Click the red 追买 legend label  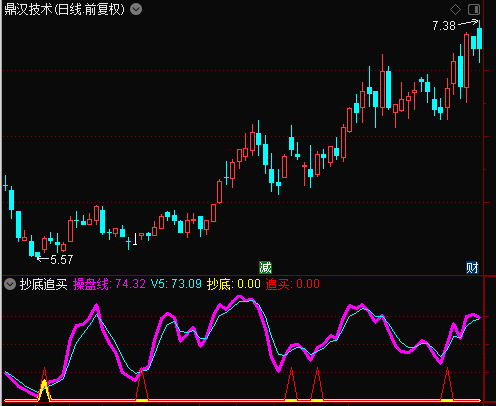tap(293, 284)
